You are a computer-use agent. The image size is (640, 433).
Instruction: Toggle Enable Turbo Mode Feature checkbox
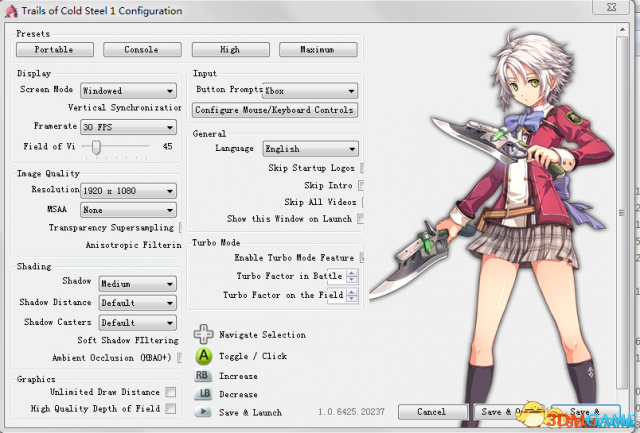point(362,258)
